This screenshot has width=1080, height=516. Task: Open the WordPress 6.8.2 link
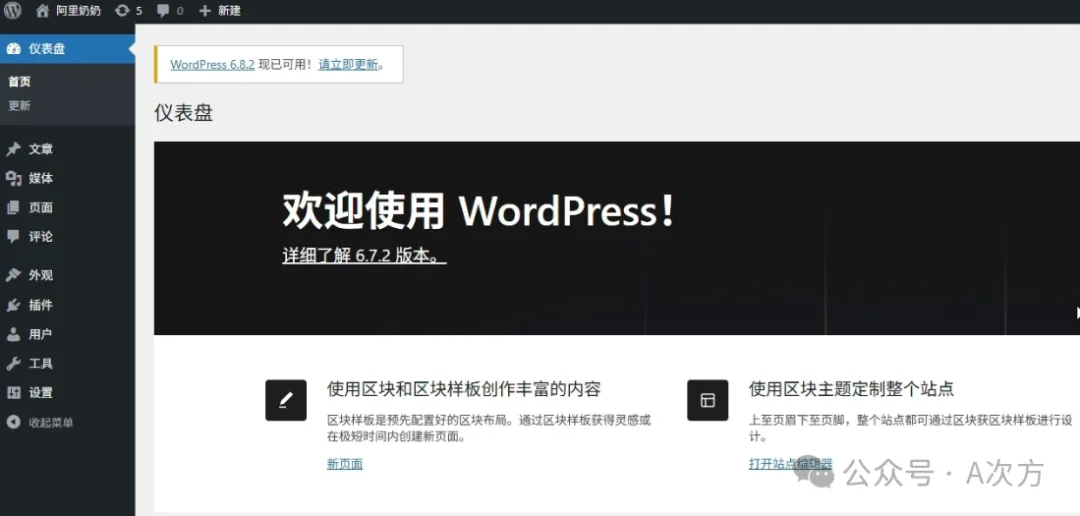212,65
